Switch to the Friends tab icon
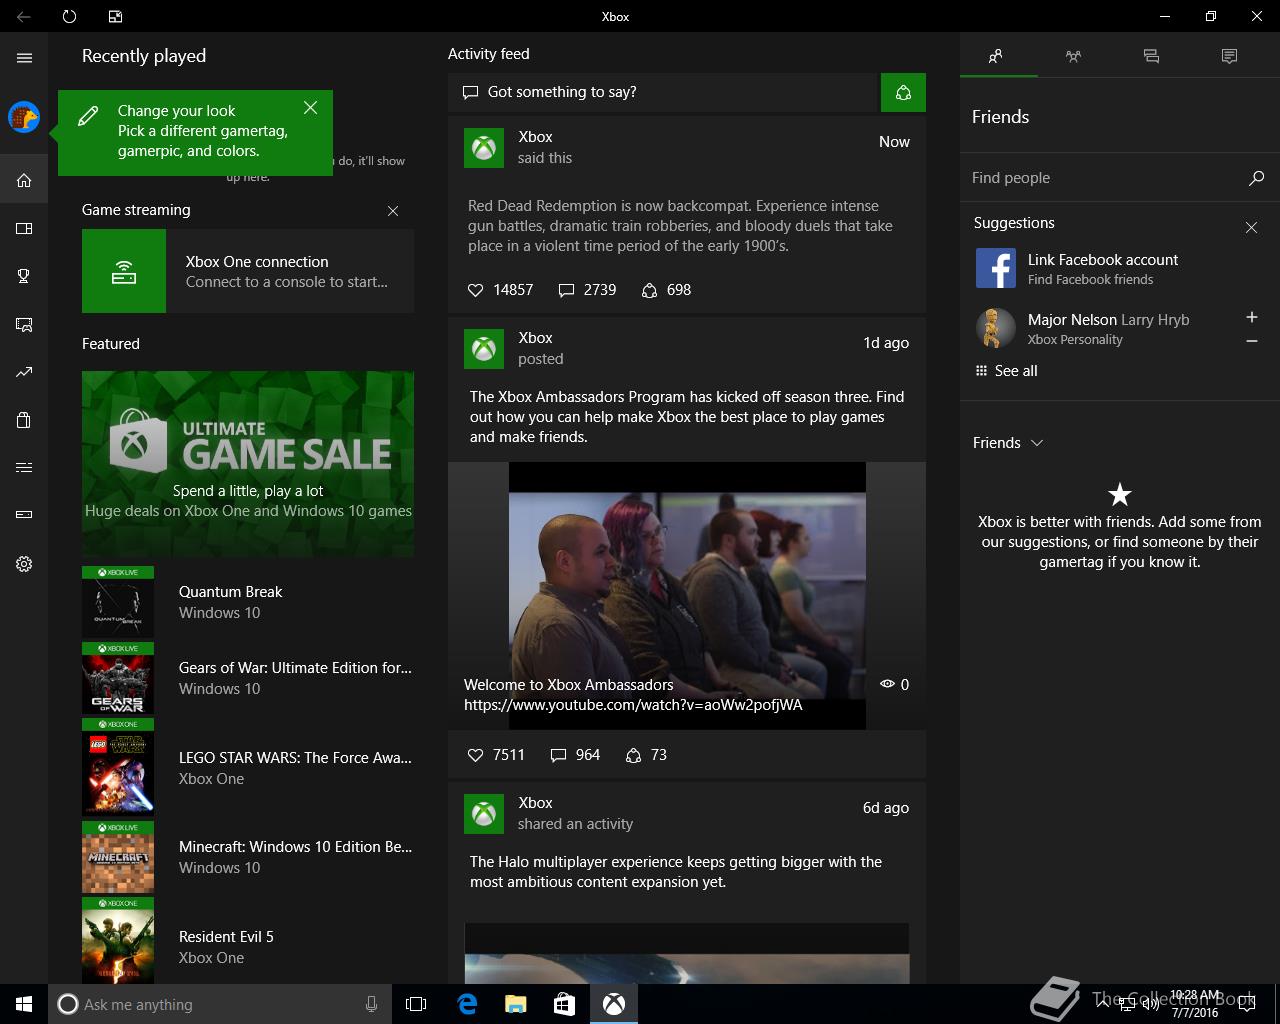The width and height of the screenshot is (1280, 1024). pyautogui.click(x=995, y=56)
